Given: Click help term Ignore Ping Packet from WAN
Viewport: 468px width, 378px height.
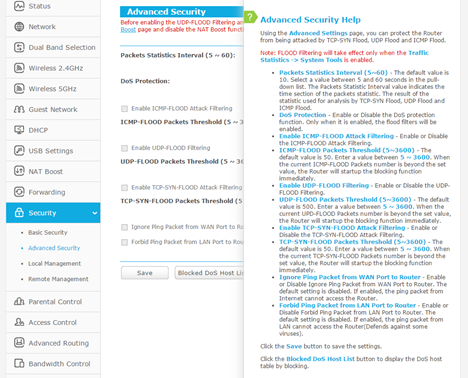Looking at the screenshot, I should click(350, 277).
